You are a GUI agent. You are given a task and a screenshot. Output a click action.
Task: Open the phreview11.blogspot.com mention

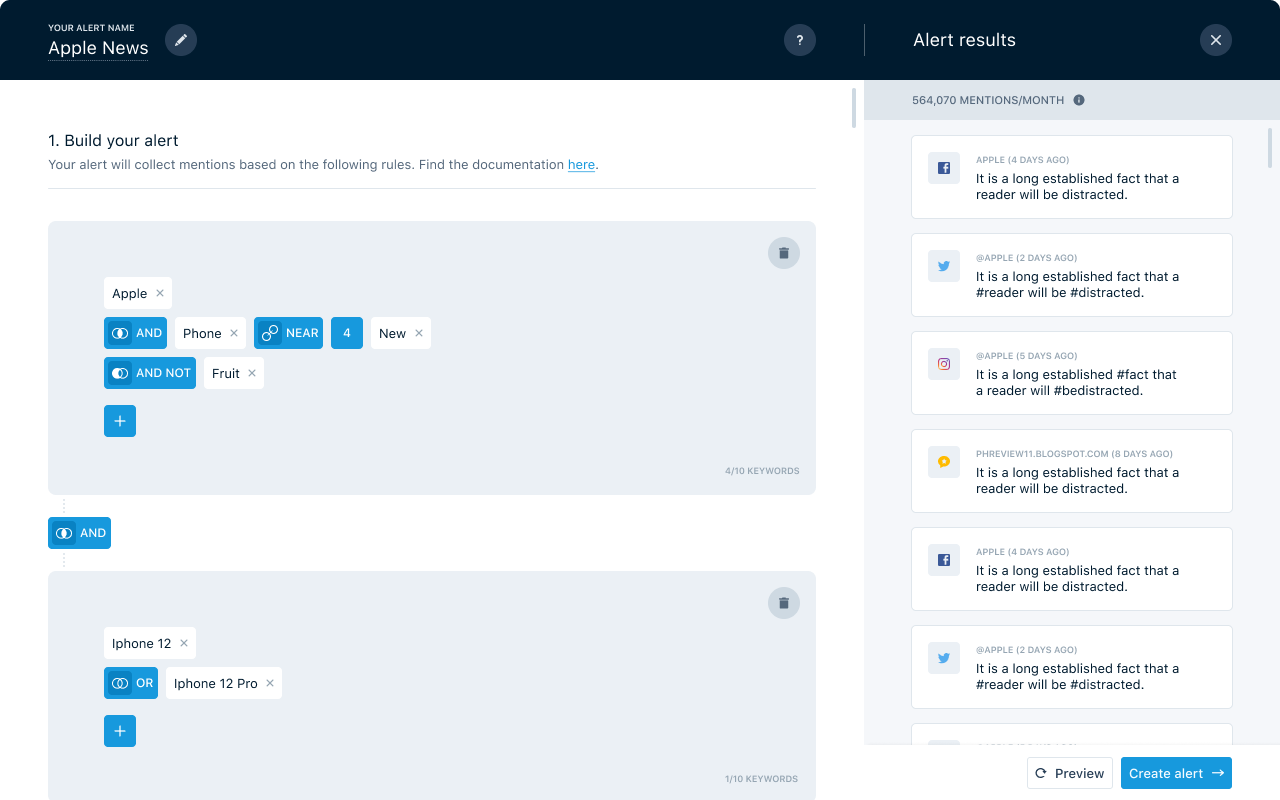coord(1072,471)
